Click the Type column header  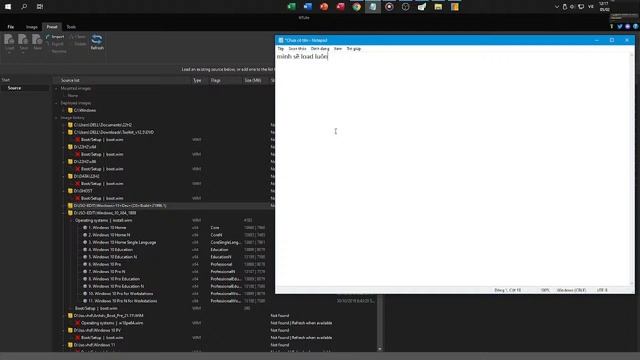point(197,80)
